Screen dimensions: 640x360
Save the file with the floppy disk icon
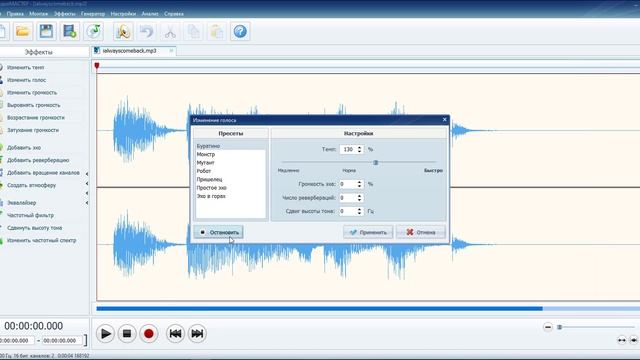(46, 31)
